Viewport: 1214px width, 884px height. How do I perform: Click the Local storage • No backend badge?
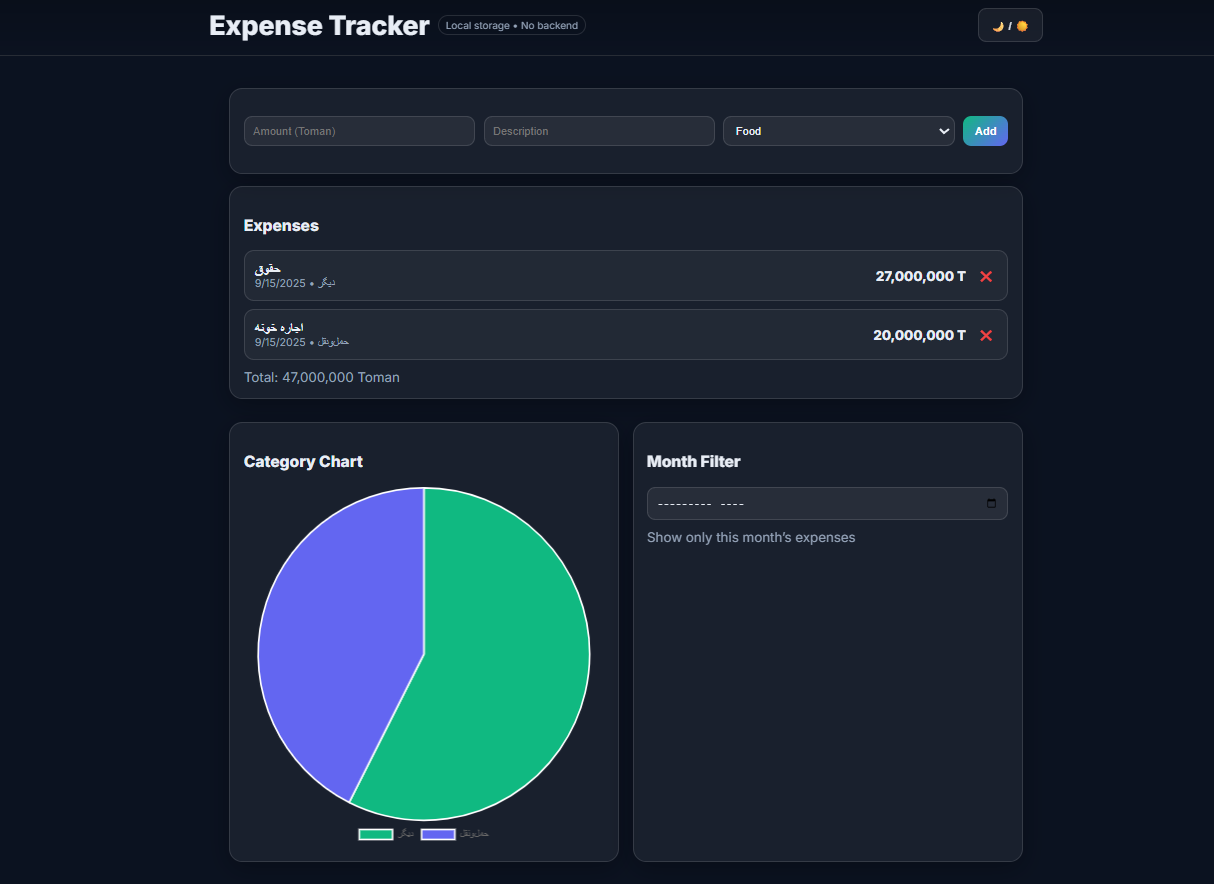click(x=512, y=25)
